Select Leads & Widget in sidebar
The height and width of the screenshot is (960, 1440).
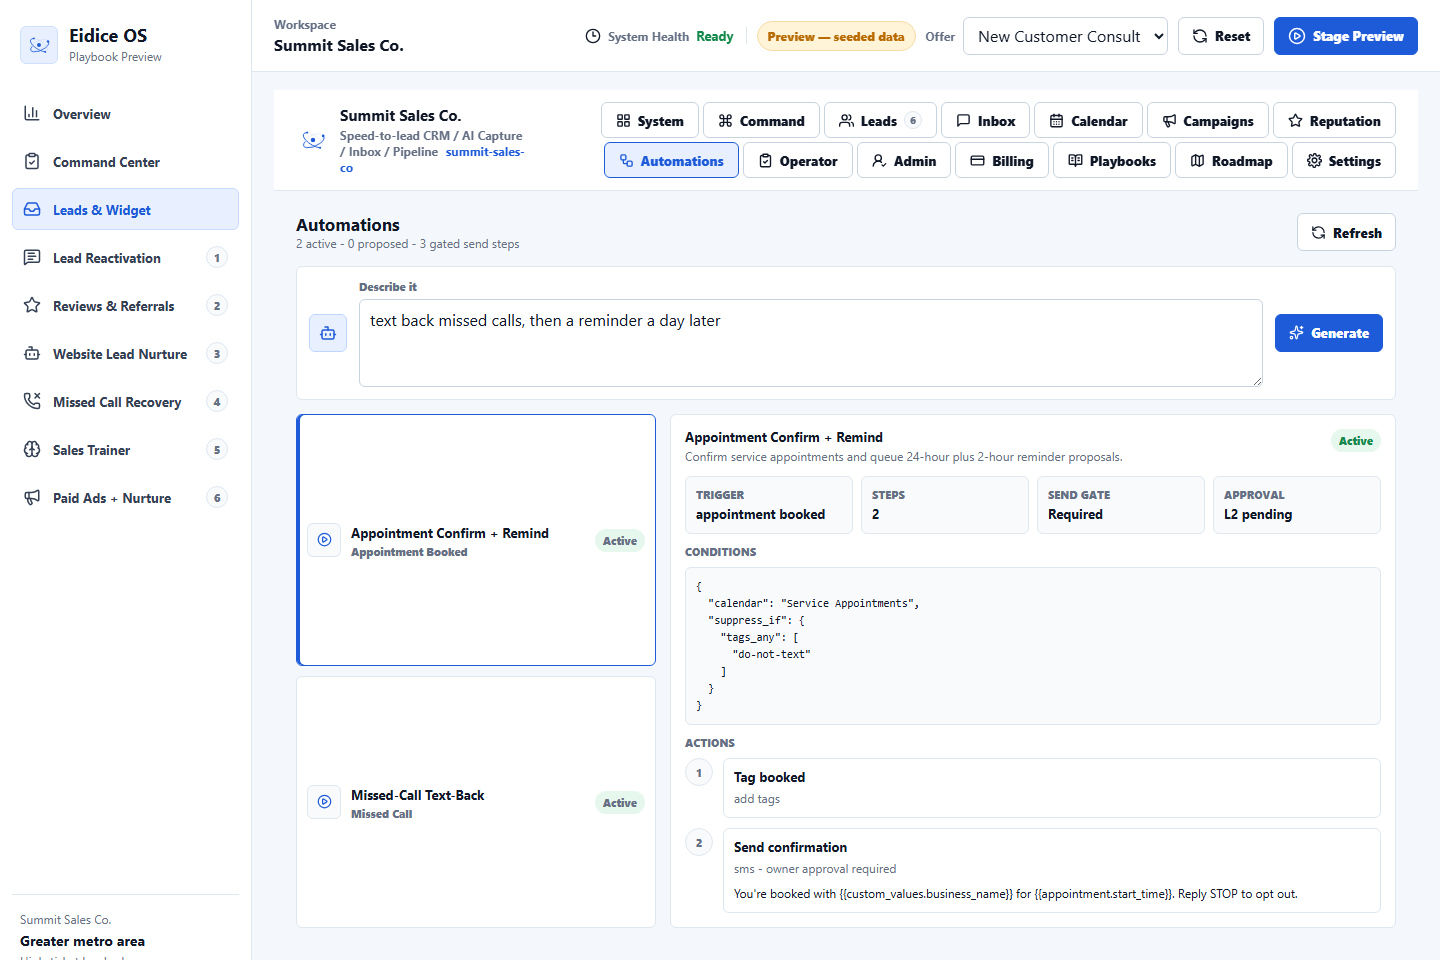coord(125,210)
